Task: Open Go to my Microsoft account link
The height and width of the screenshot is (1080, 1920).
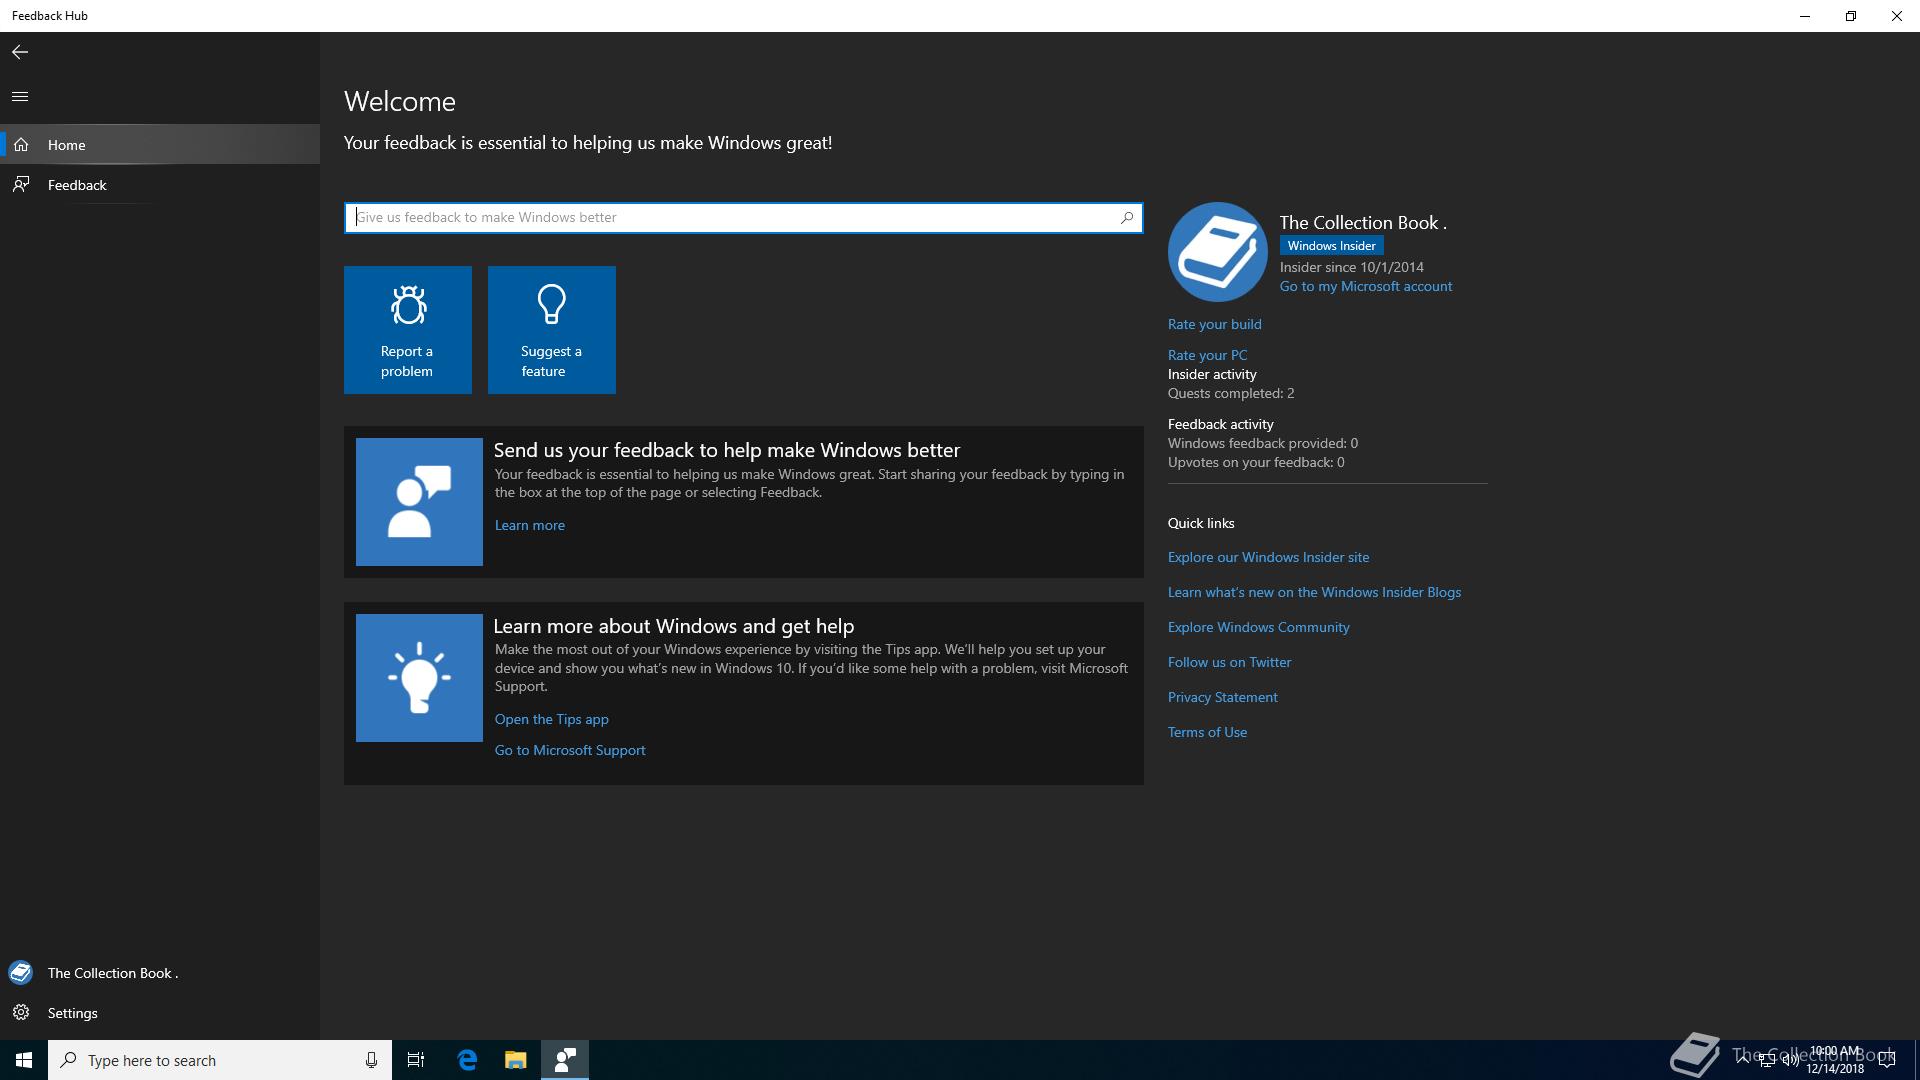Action: coord(1366,286)
